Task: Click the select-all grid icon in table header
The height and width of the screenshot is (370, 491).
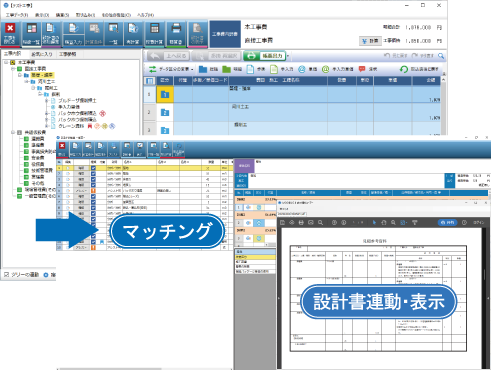Action: (150, 80)
